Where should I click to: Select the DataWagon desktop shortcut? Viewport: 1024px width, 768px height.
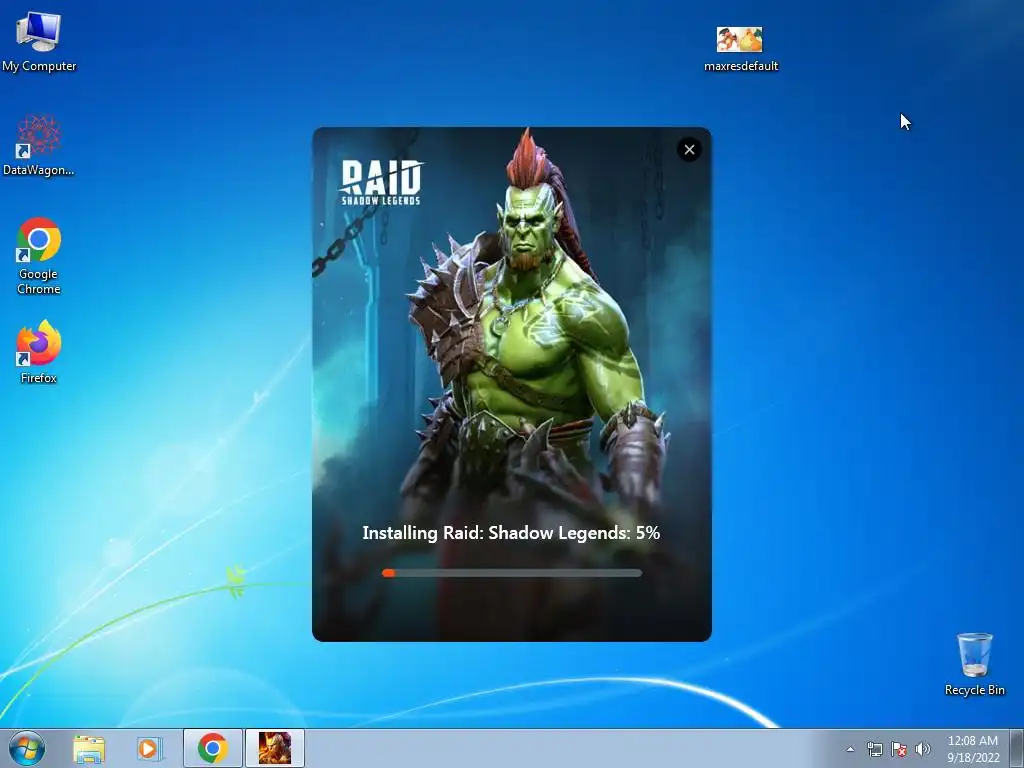tap(39, 145)
